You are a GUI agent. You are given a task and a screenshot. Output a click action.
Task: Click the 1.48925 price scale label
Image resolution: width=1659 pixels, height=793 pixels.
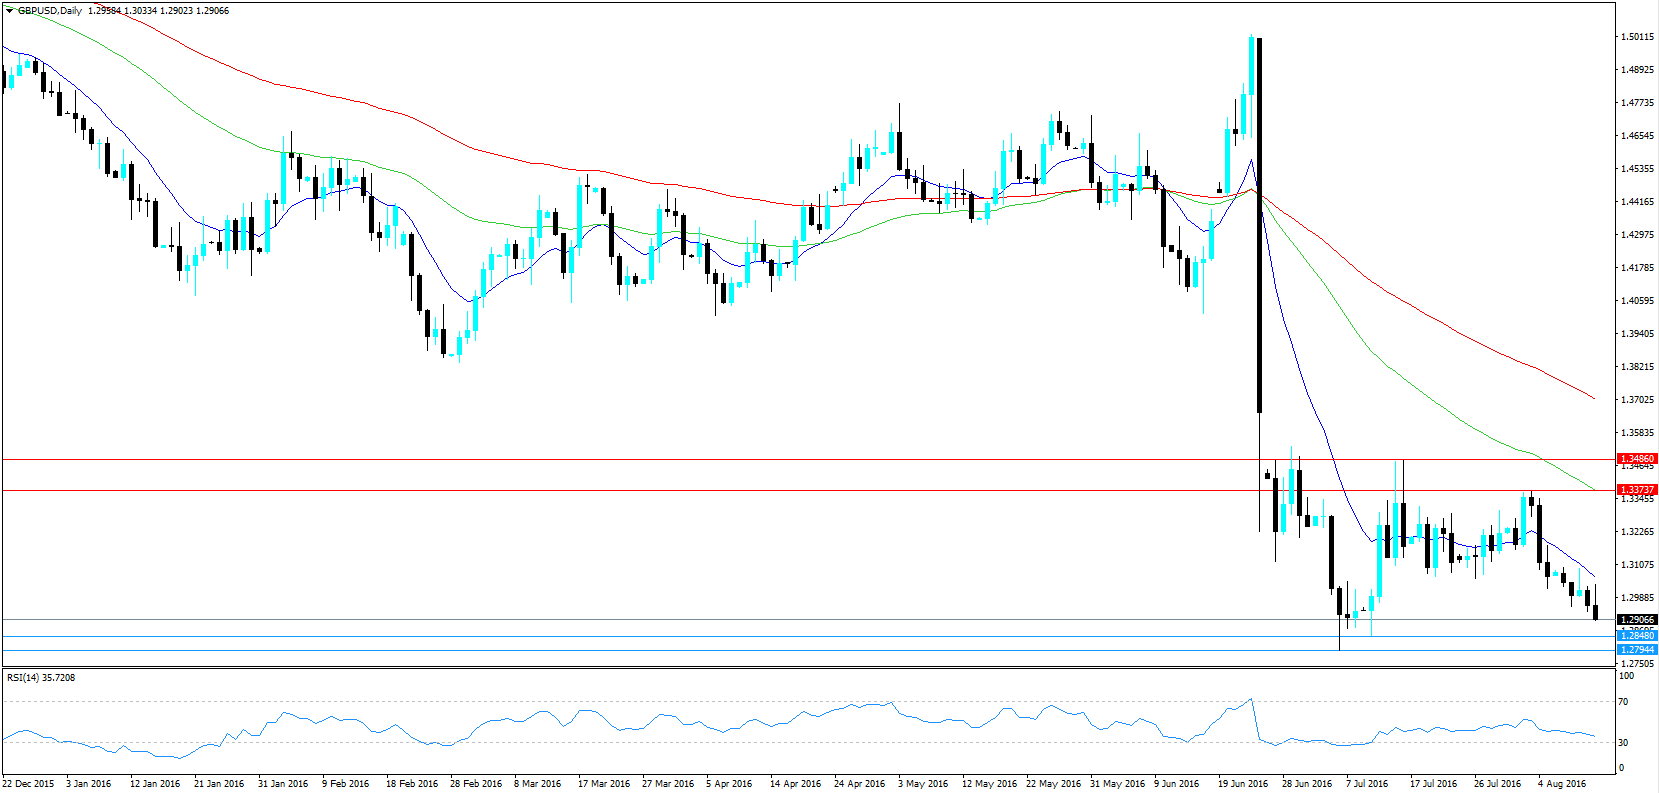pyautogui.click(x=1637, y=70)
